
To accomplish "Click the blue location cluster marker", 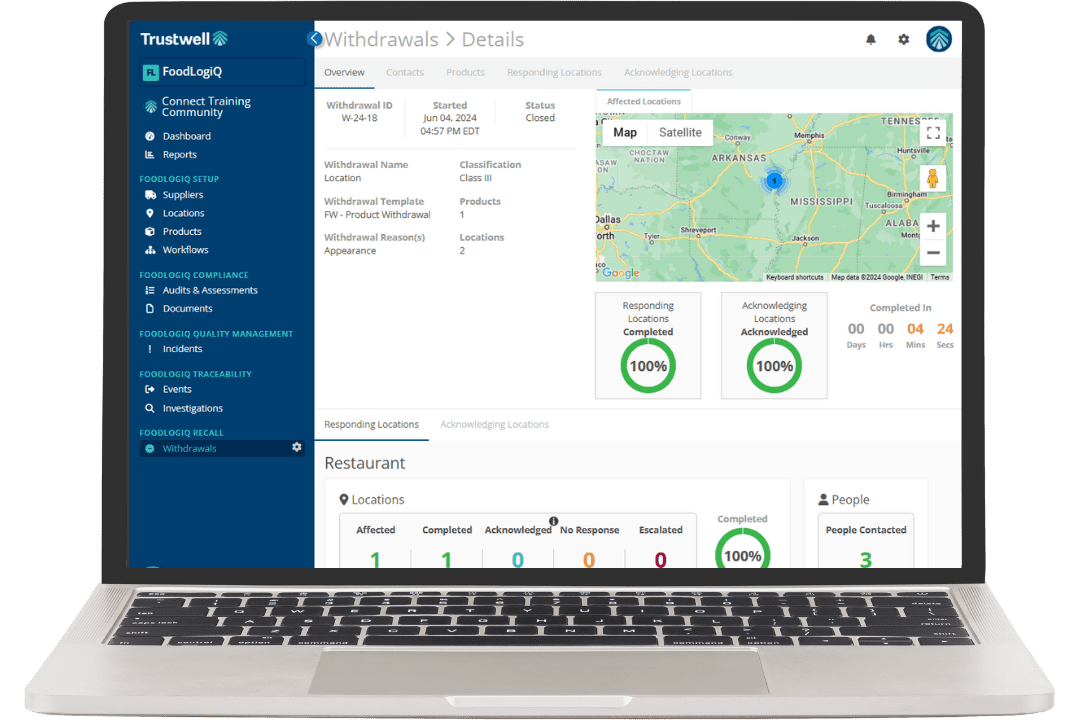I will point(774,181).
